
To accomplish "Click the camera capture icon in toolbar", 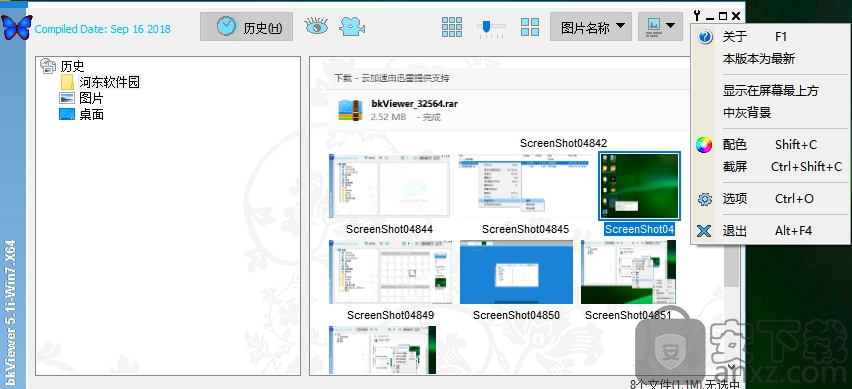I will point(352,26).
